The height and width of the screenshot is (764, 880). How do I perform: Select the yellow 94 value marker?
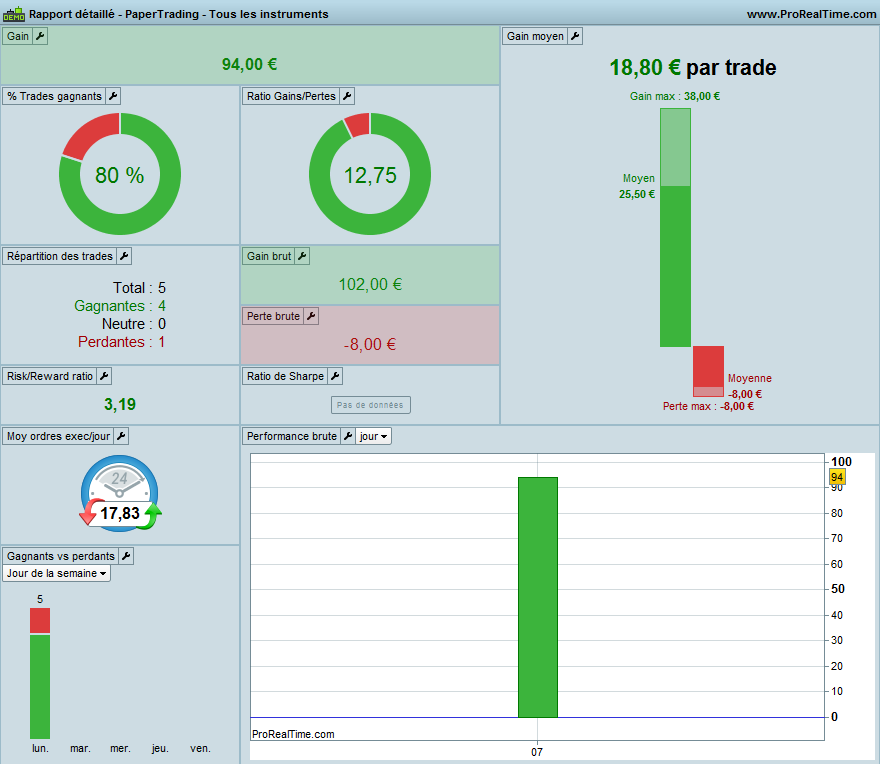[837, 477]
